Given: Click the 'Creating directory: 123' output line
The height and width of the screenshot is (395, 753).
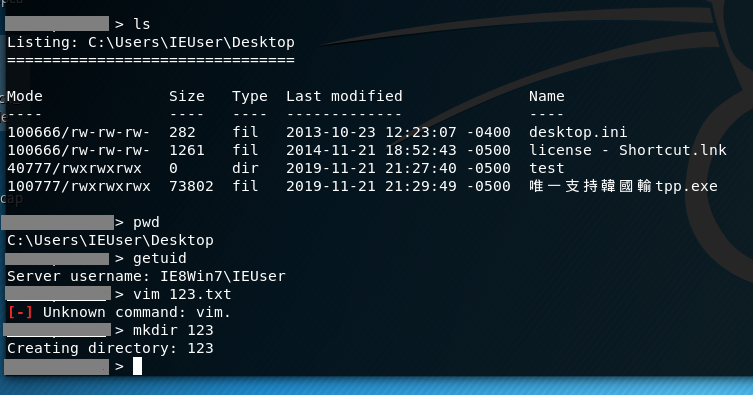Looking at the screenshot, I should [x=110, y=348].
